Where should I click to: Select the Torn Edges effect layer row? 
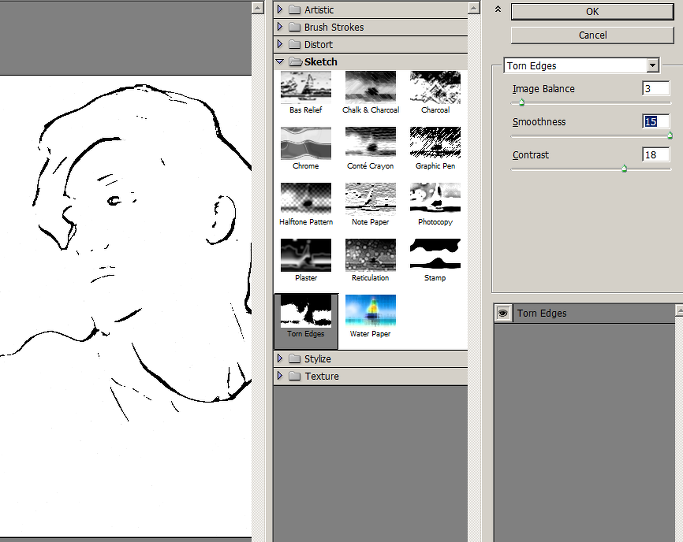click(584, 313)
